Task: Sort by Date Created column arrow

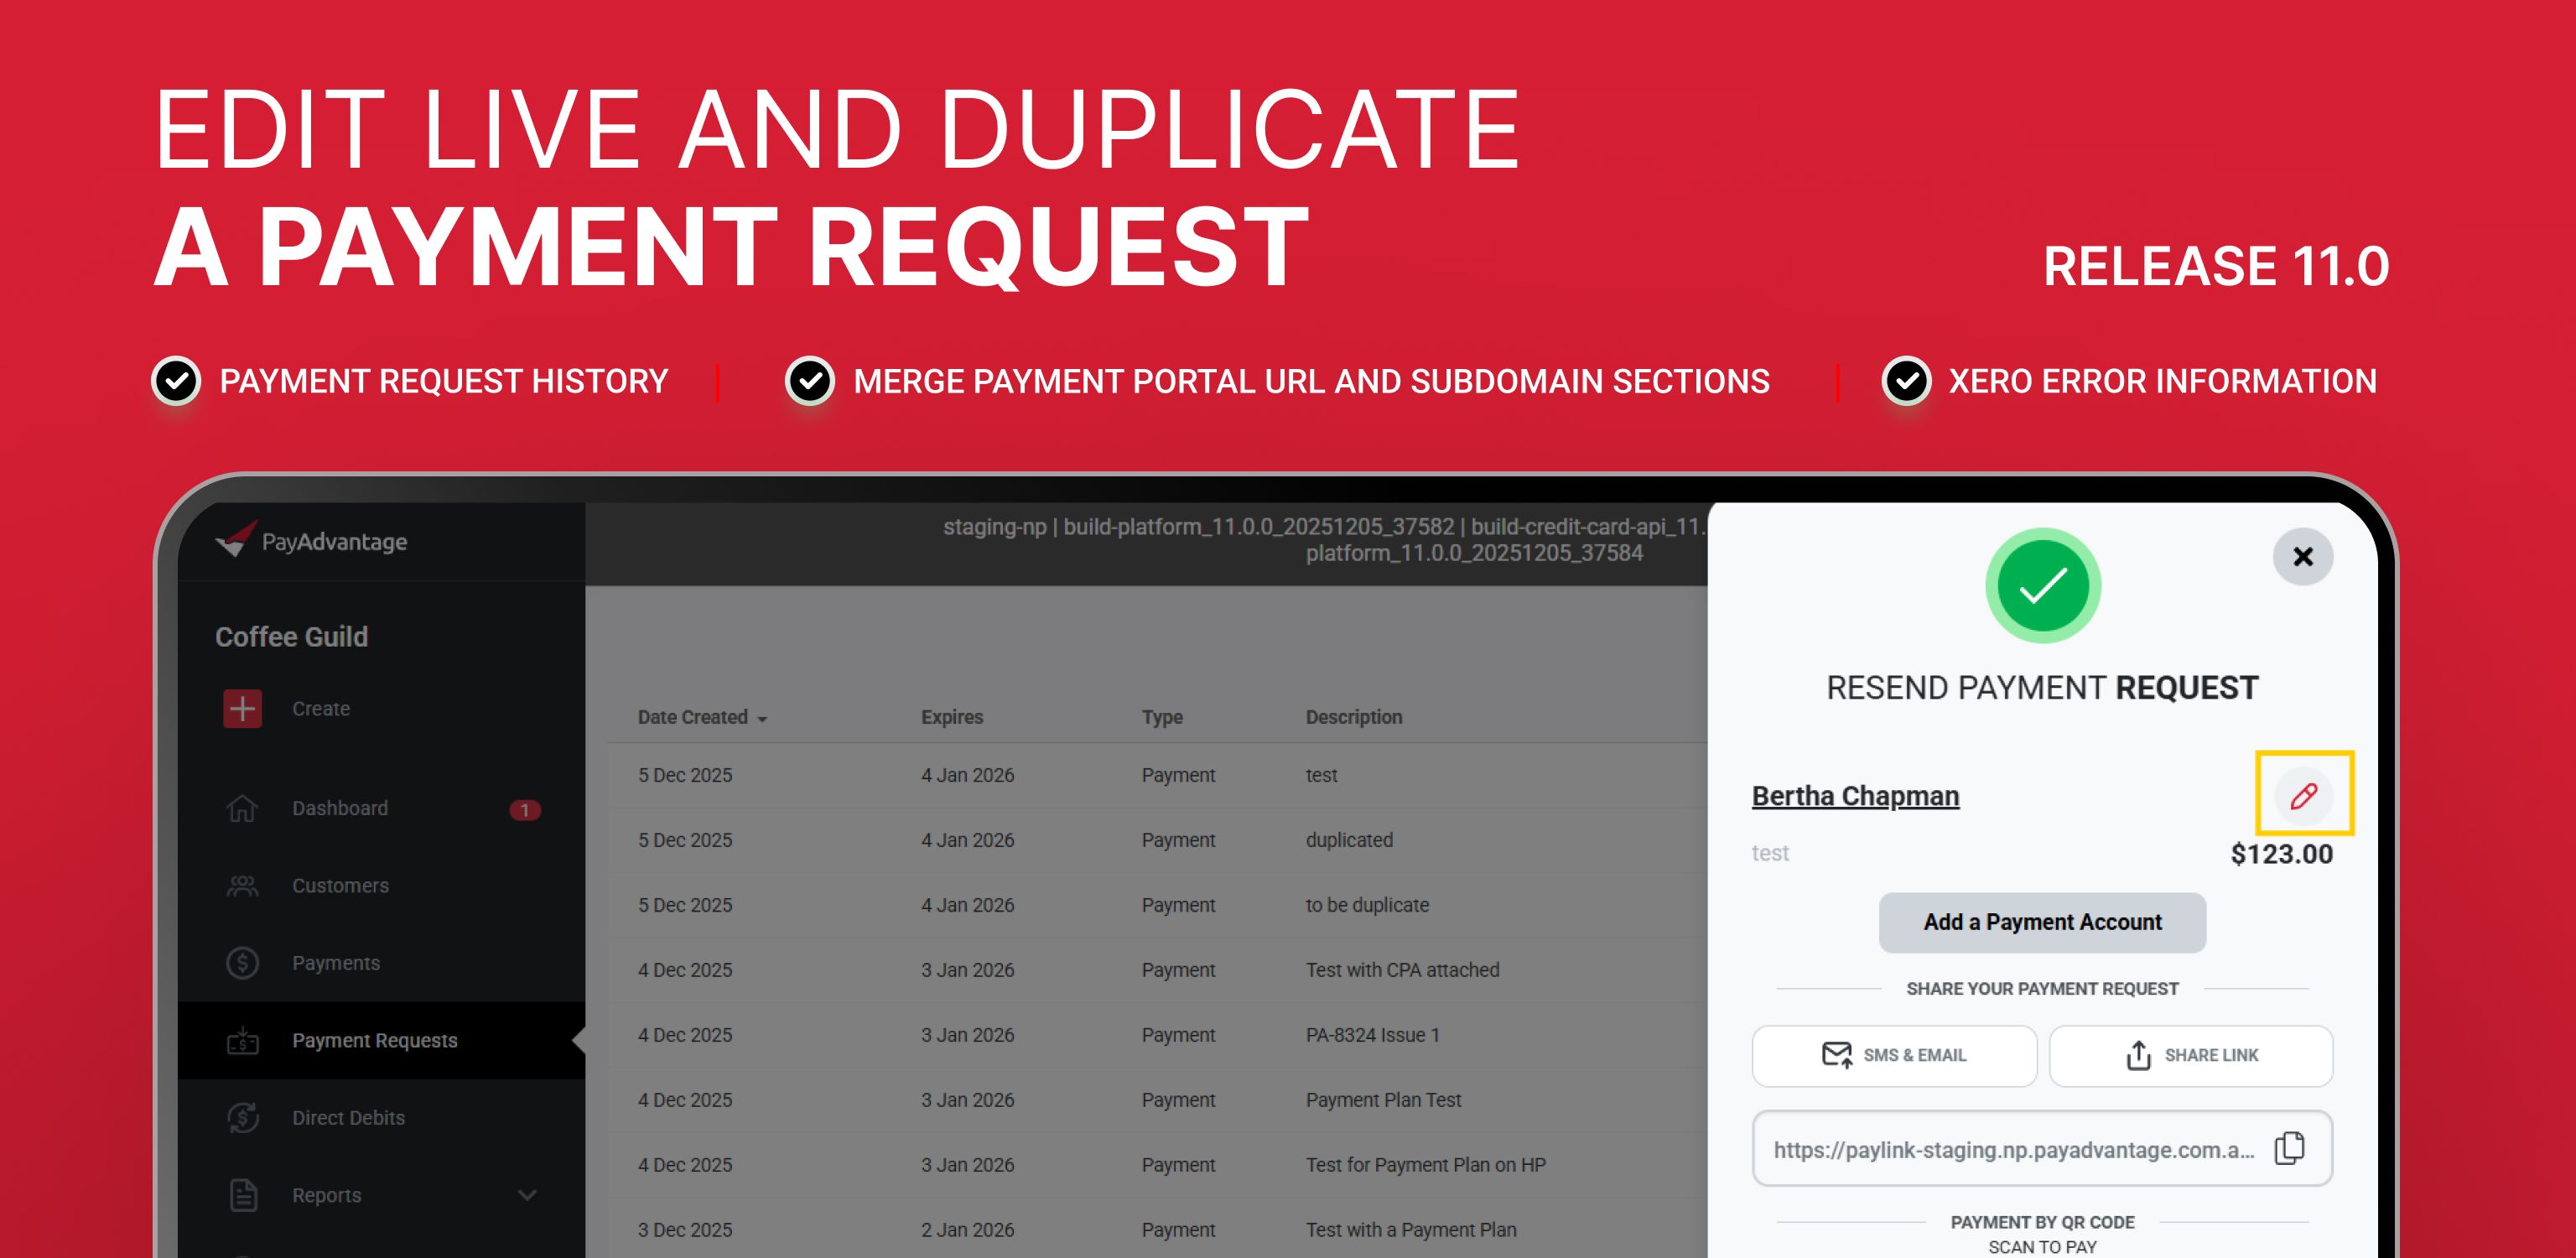Action: pos(762,719)
